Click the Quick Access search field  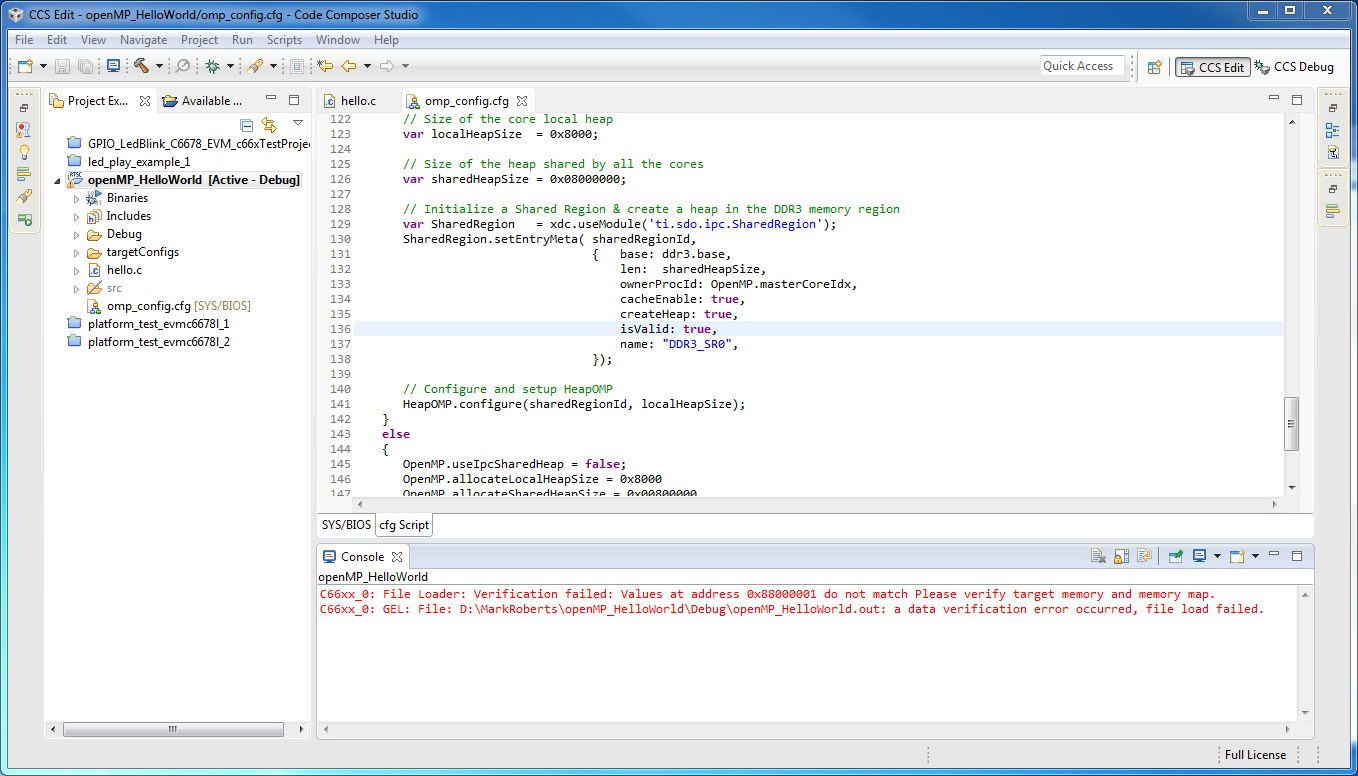(1082, 66)
